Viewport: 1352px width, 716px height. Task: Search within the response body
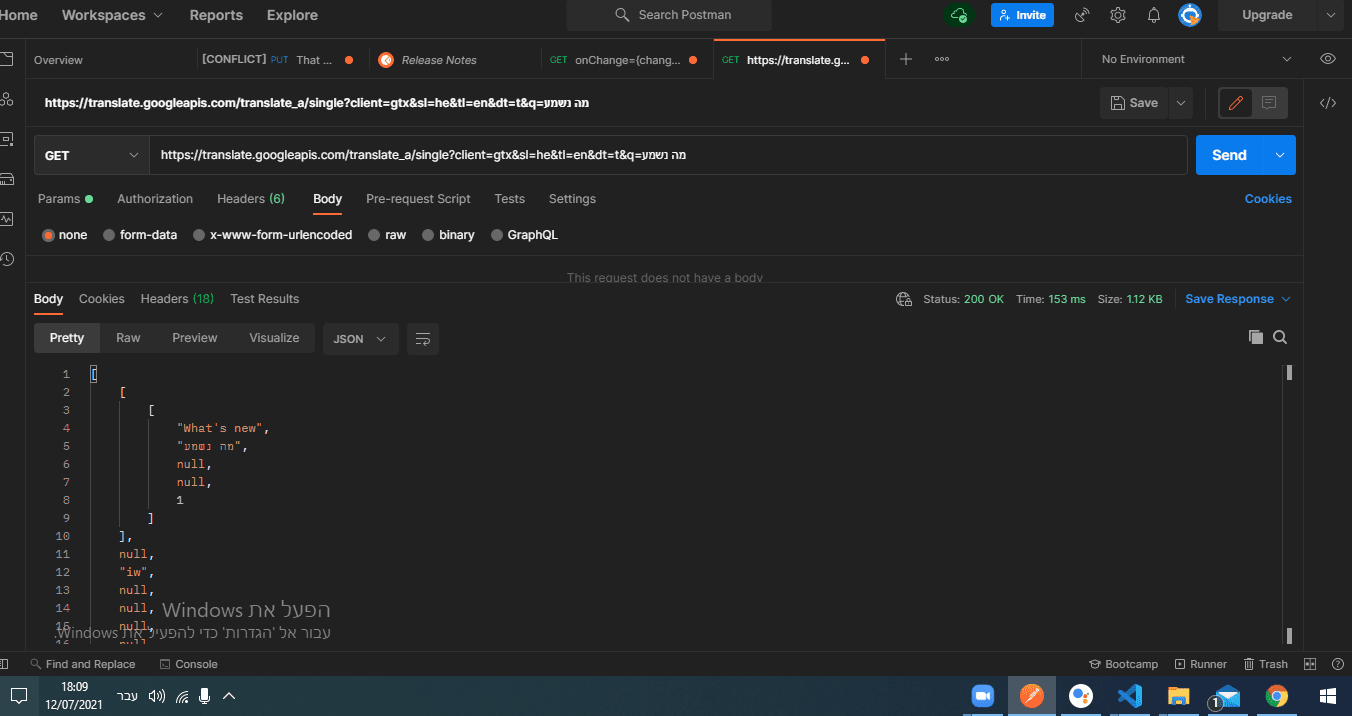[x=1280, y=337]
